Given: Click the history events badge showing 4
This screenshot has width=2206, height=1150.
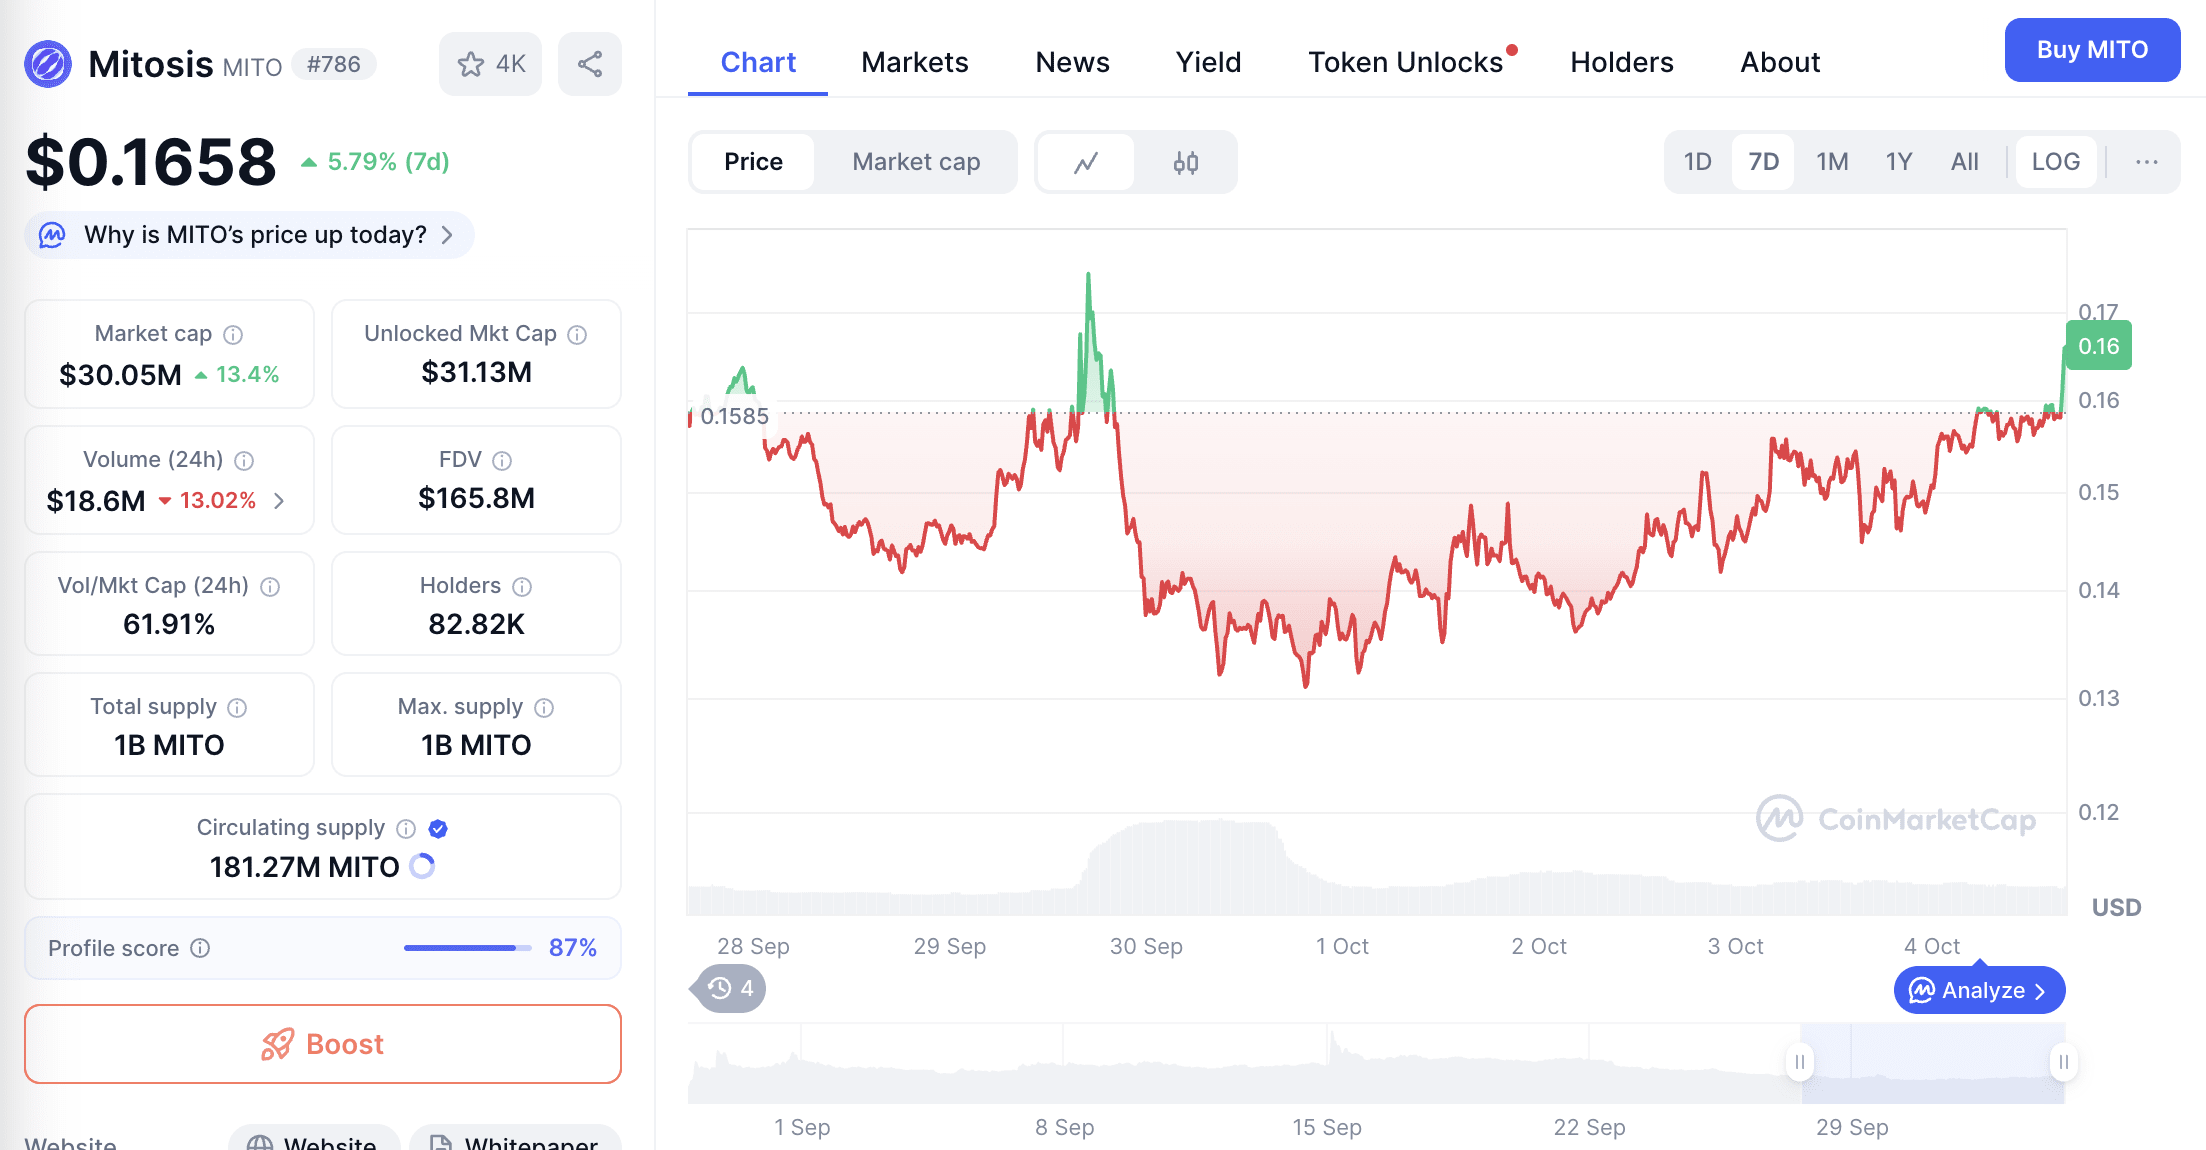Looking at the screenshot, I should click(x=730, y=989).
